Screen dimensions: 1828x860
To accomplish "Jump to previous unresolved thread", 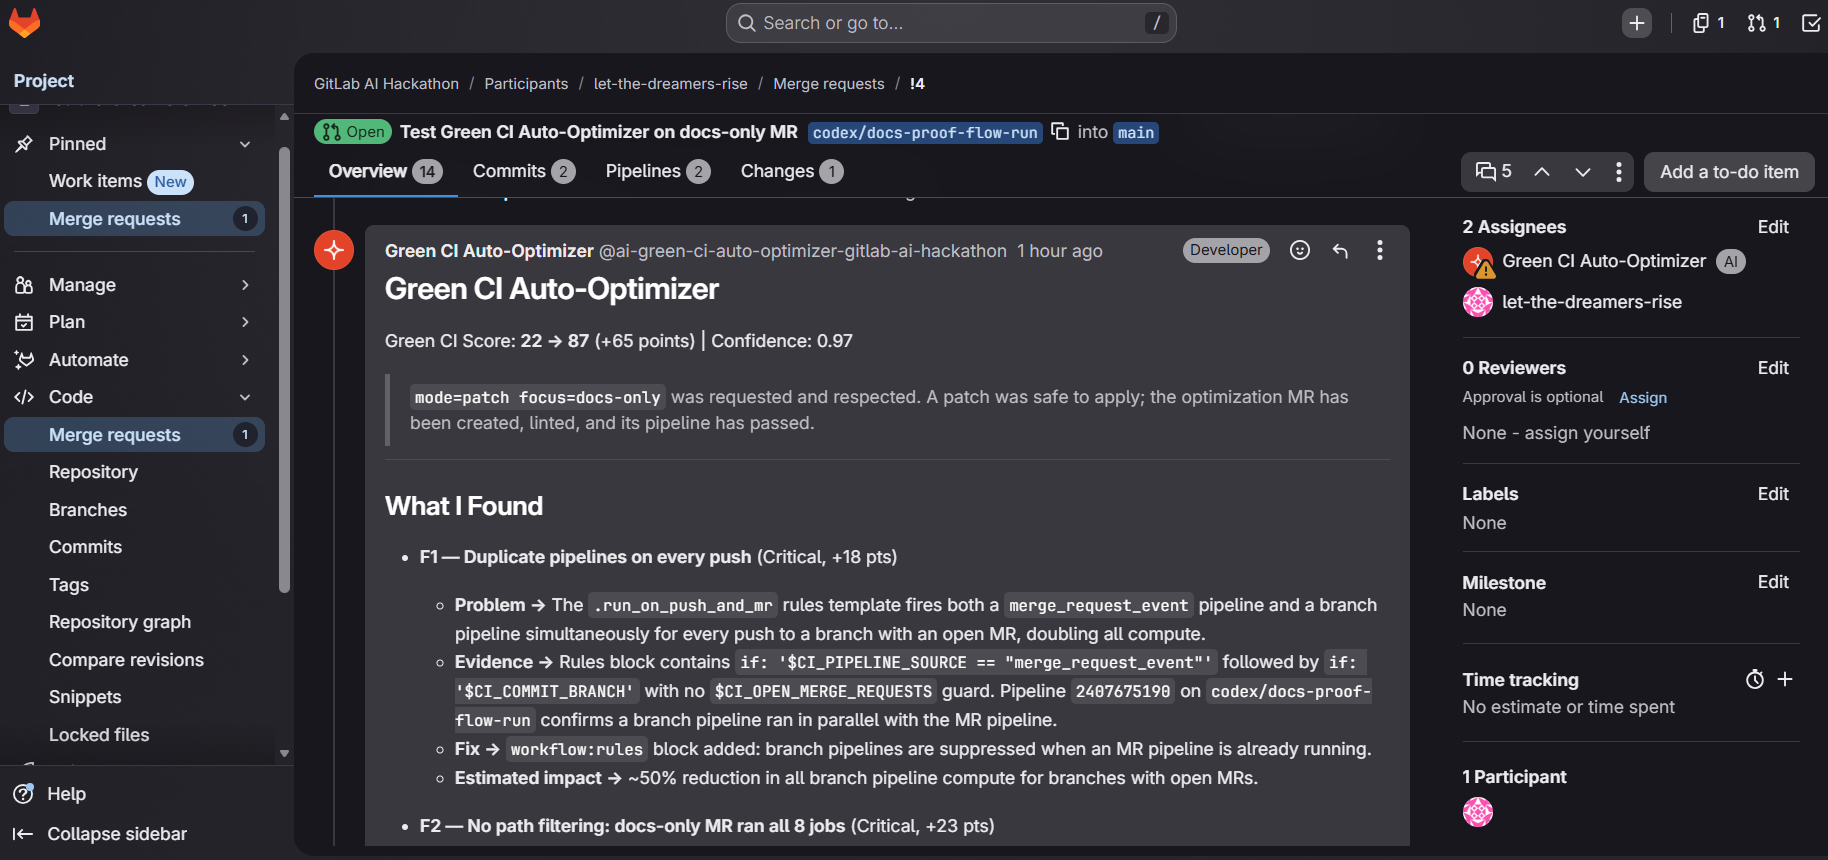I will click(x=1542, y=172).
